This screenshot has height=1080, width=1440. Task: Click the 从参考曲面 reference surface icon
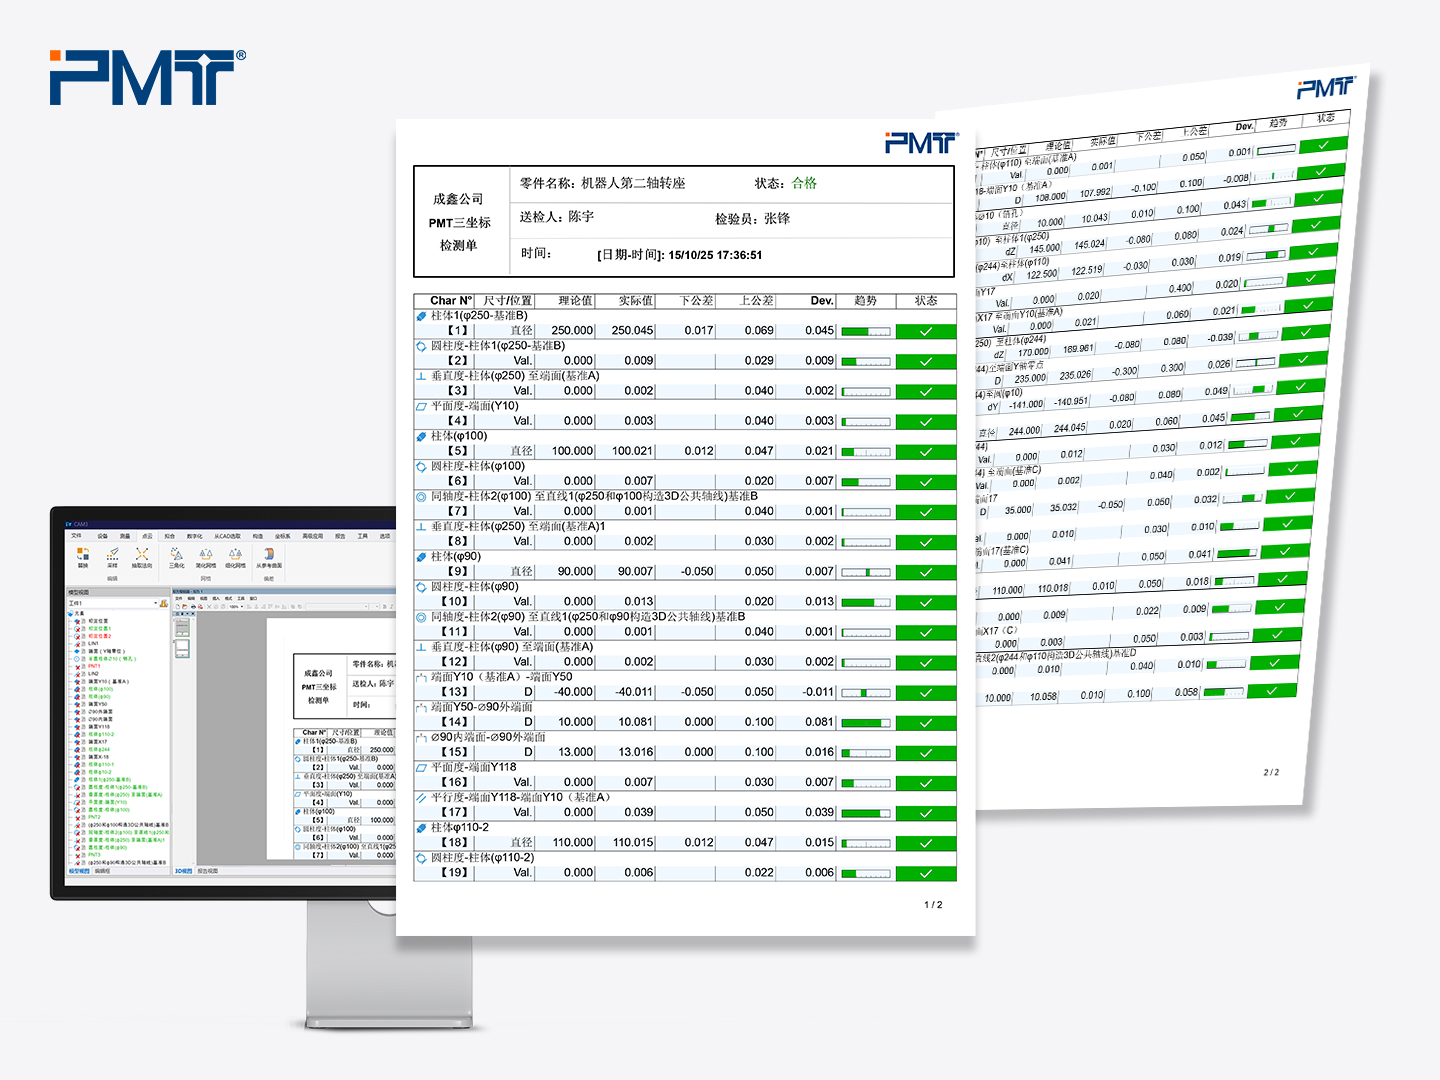(268, 556)
